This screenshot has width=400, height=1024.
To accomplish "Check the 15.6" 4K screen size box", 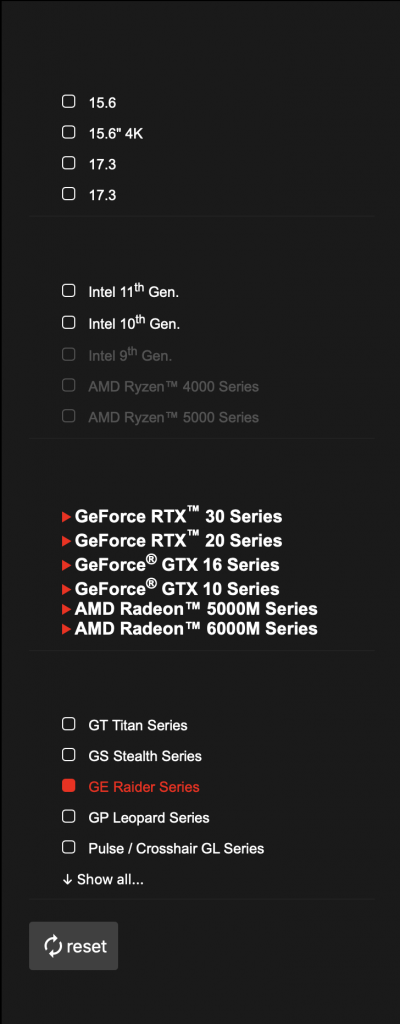I will 69,133.
